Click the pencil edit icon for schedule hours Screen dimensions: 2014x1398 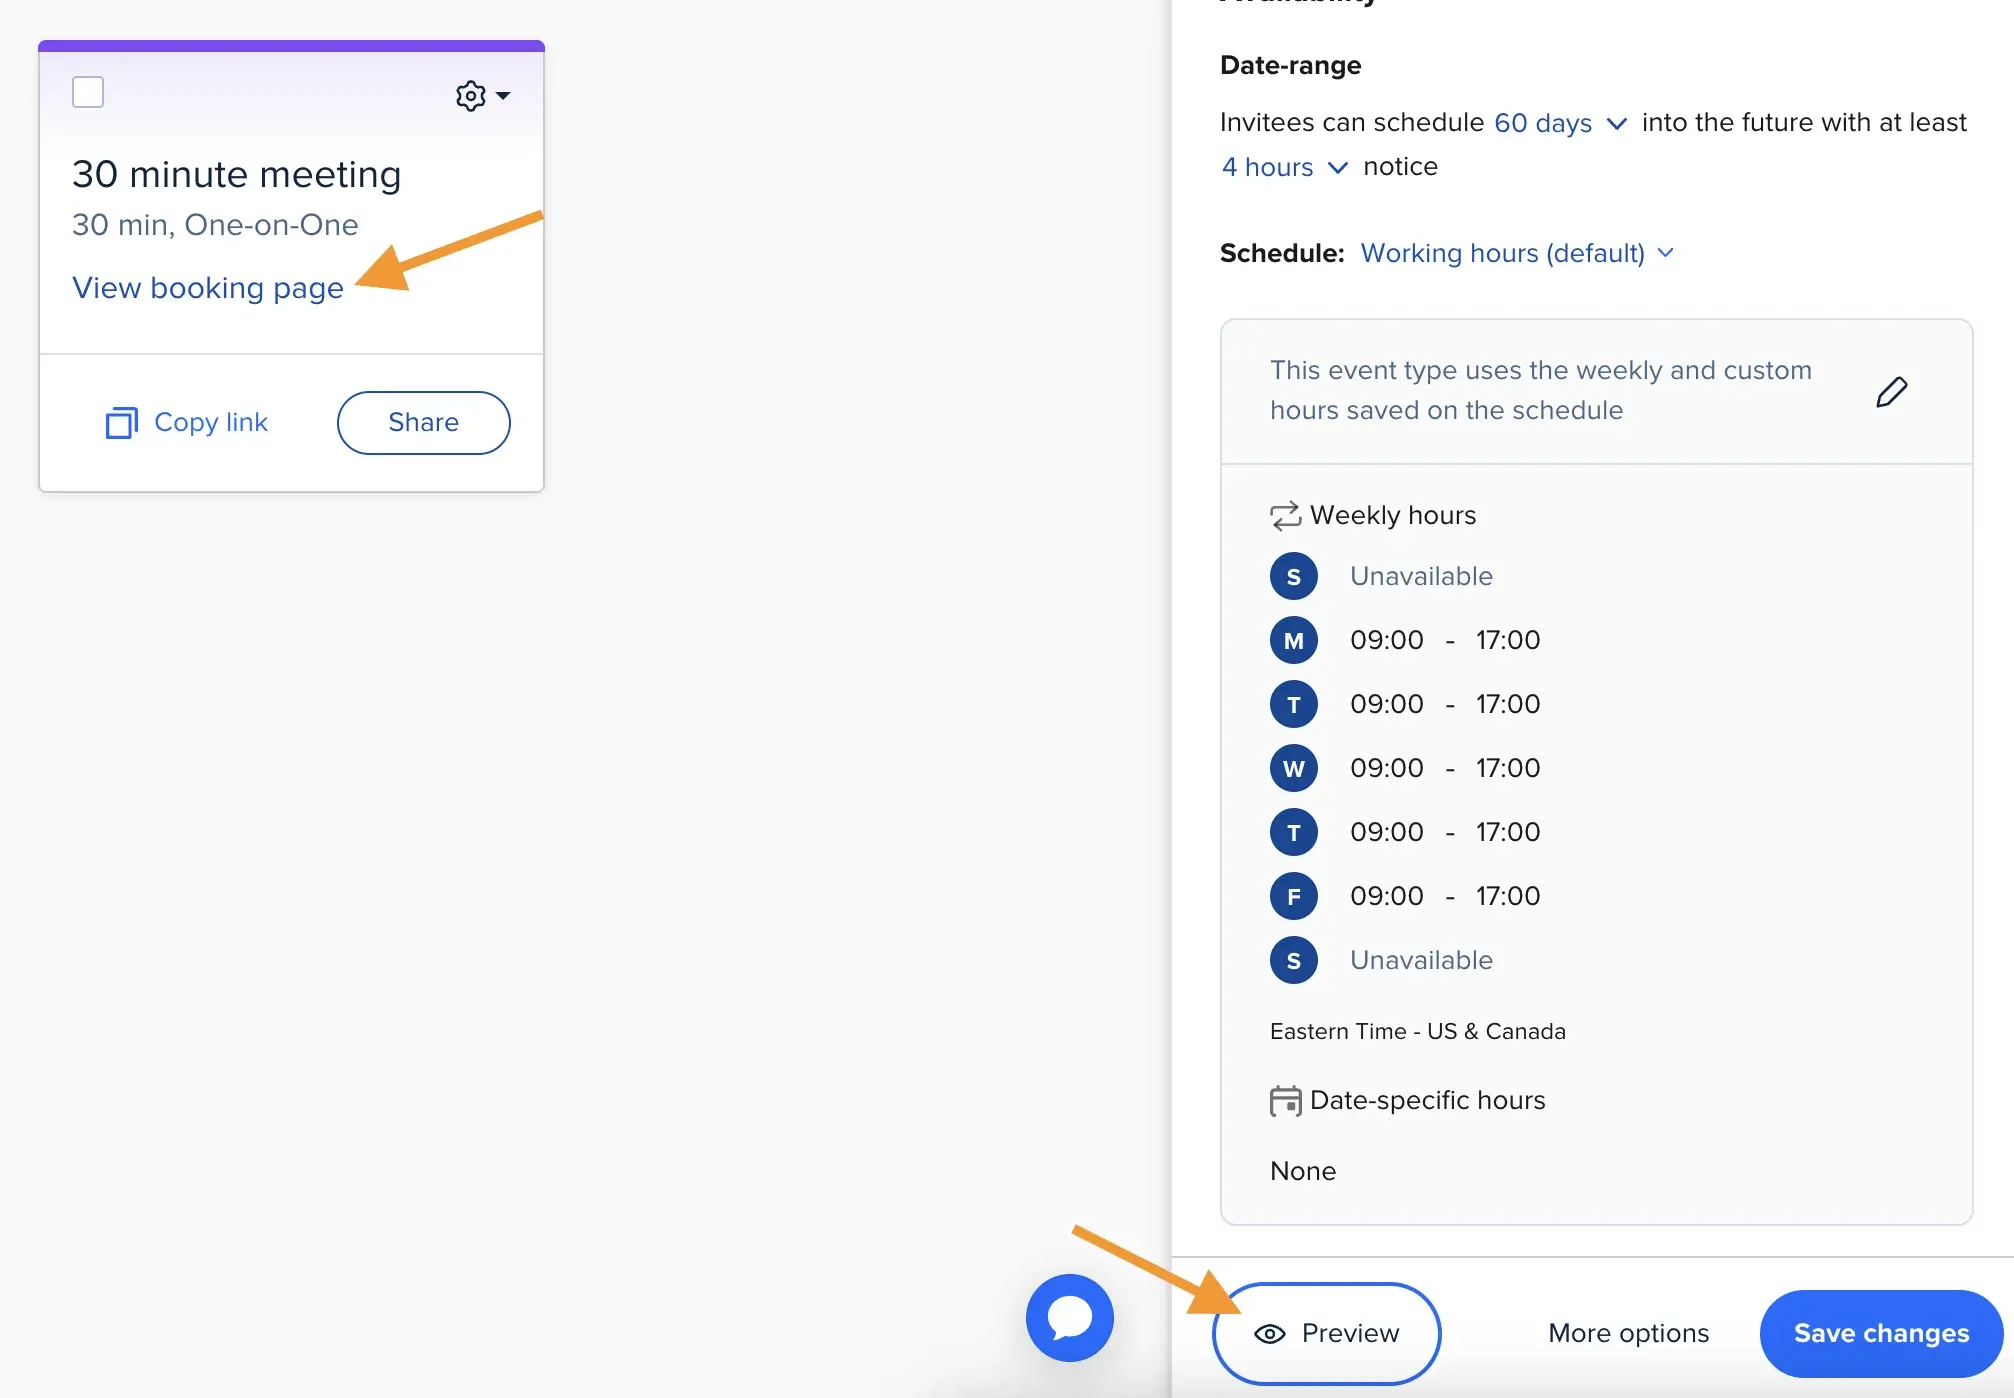pos(1890,392)
